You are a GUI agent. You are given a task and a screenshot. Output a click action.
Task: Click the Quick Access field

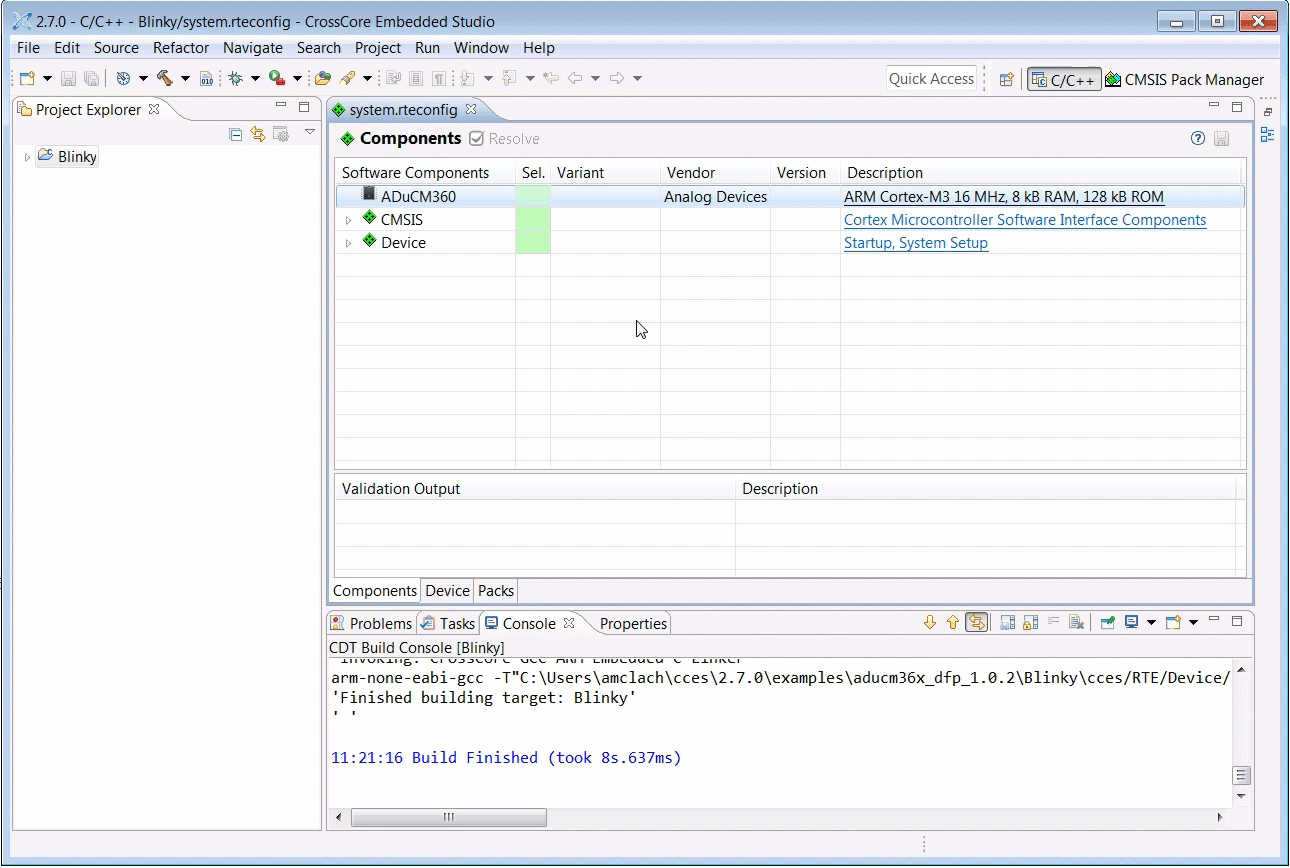[931, 79]
